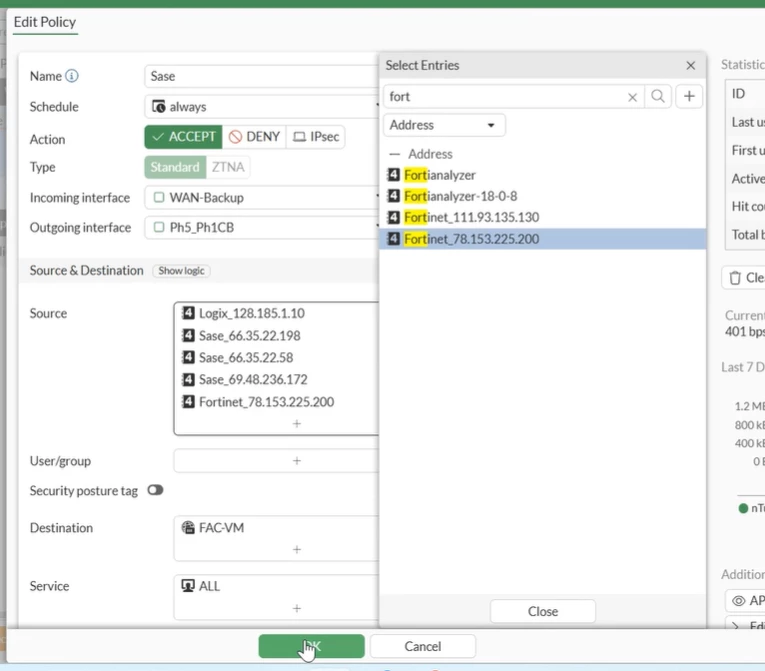Click the Fortianalyzer address icon
Image resolution: width=765 pixels, height=671 pixels.
(x=393, y=175)
